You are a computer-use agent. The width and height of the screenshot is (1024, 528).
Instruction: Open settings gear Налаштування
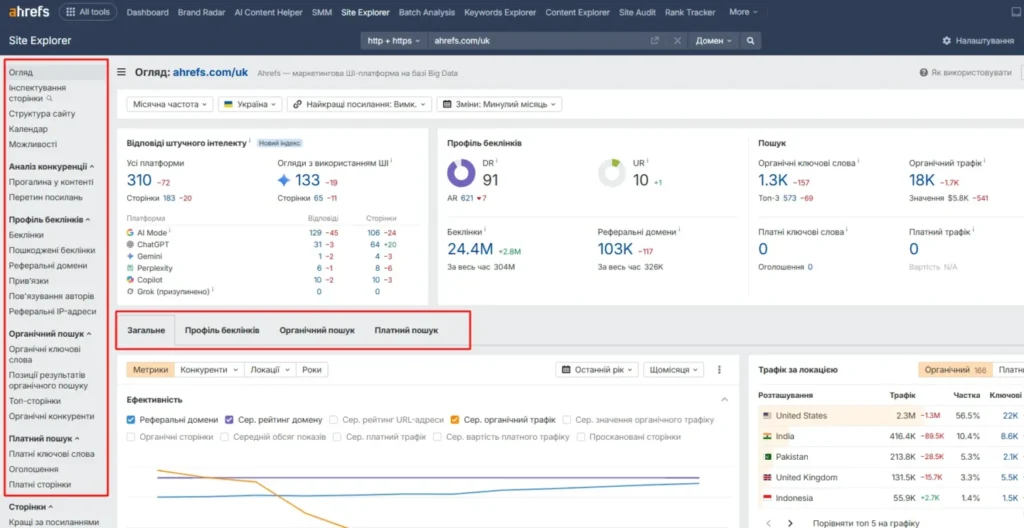click(978, 41)
